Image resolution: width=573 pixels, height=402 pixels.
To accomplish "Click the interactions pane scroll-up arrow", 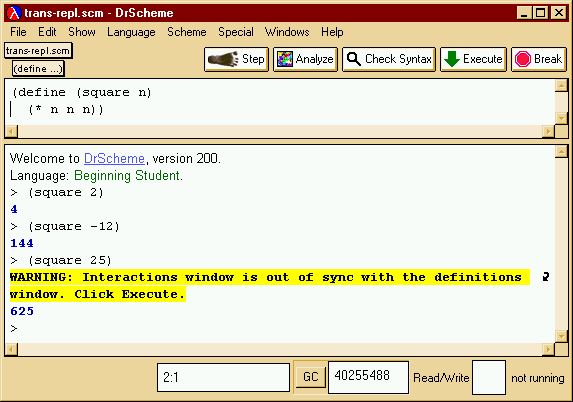I will [x=561, y=151].
